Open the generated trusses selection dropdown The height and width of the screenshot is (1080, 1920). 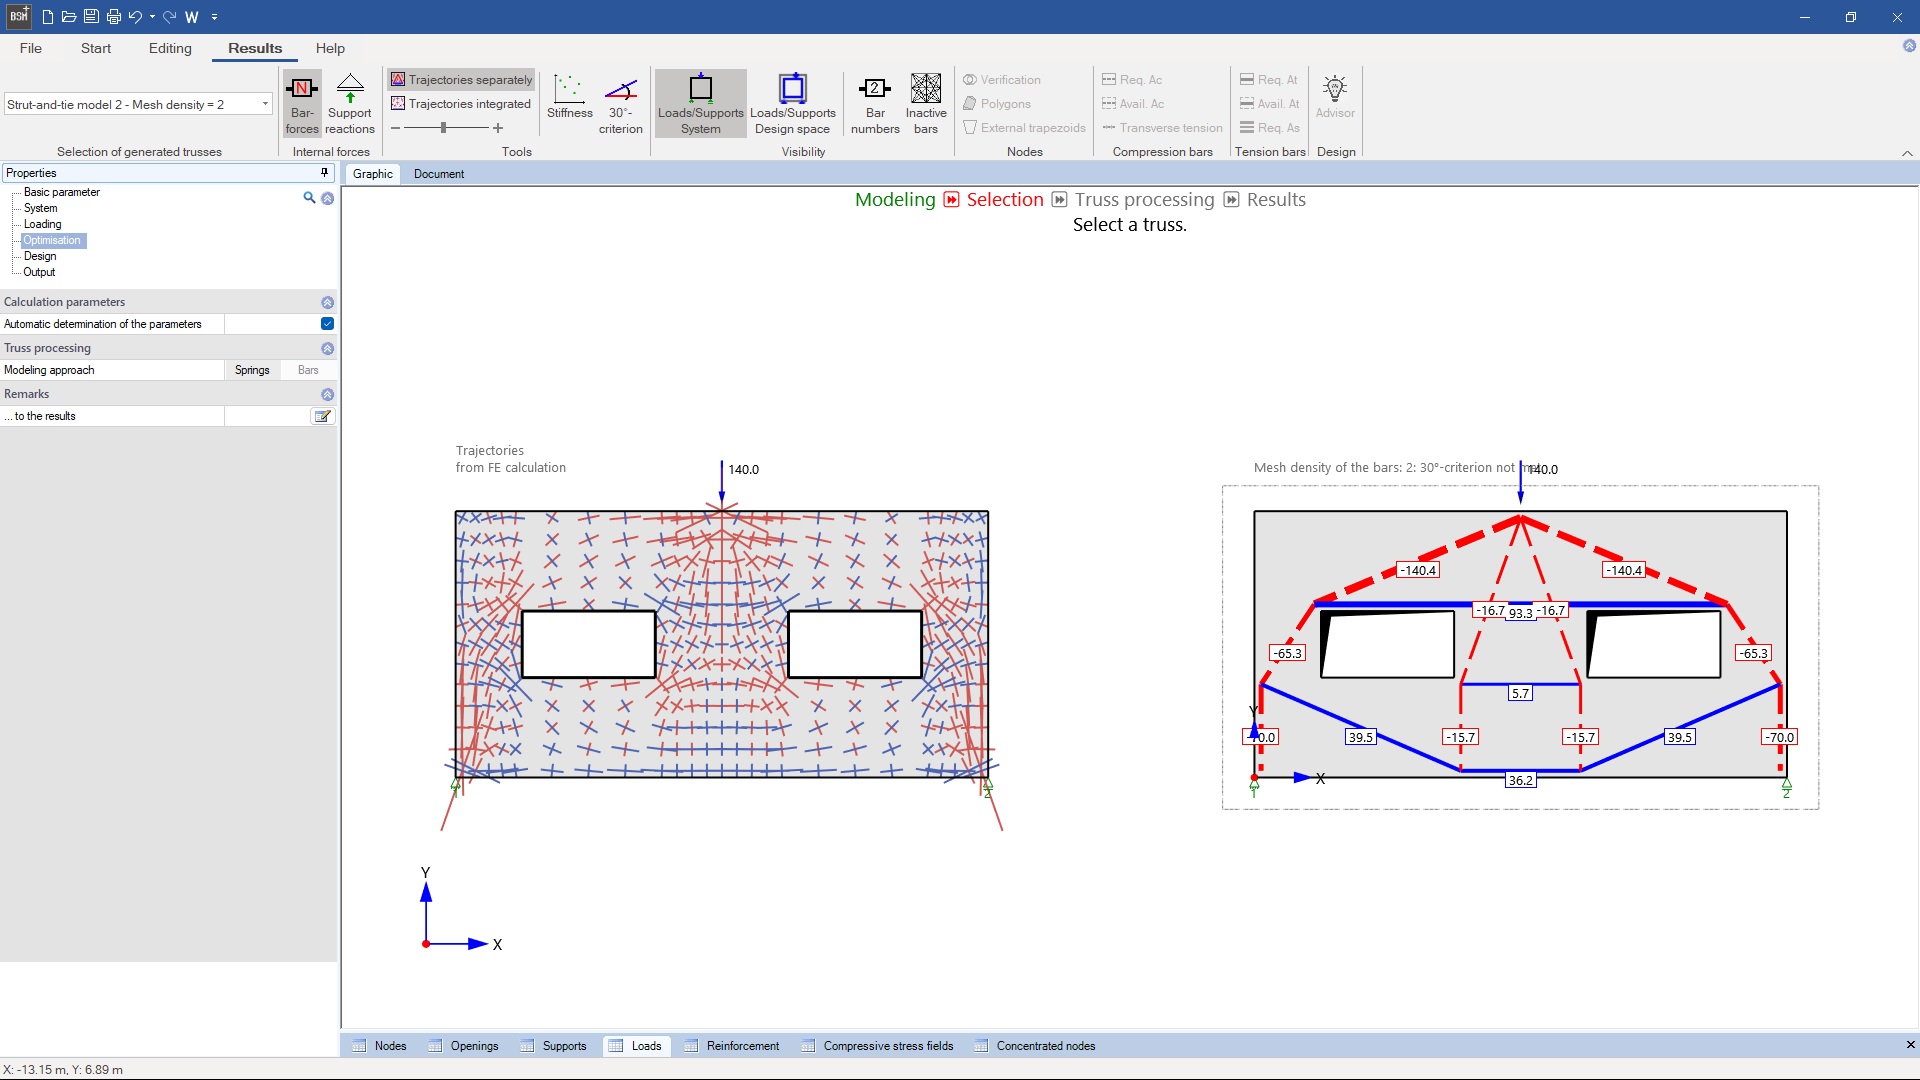(263, 103)
